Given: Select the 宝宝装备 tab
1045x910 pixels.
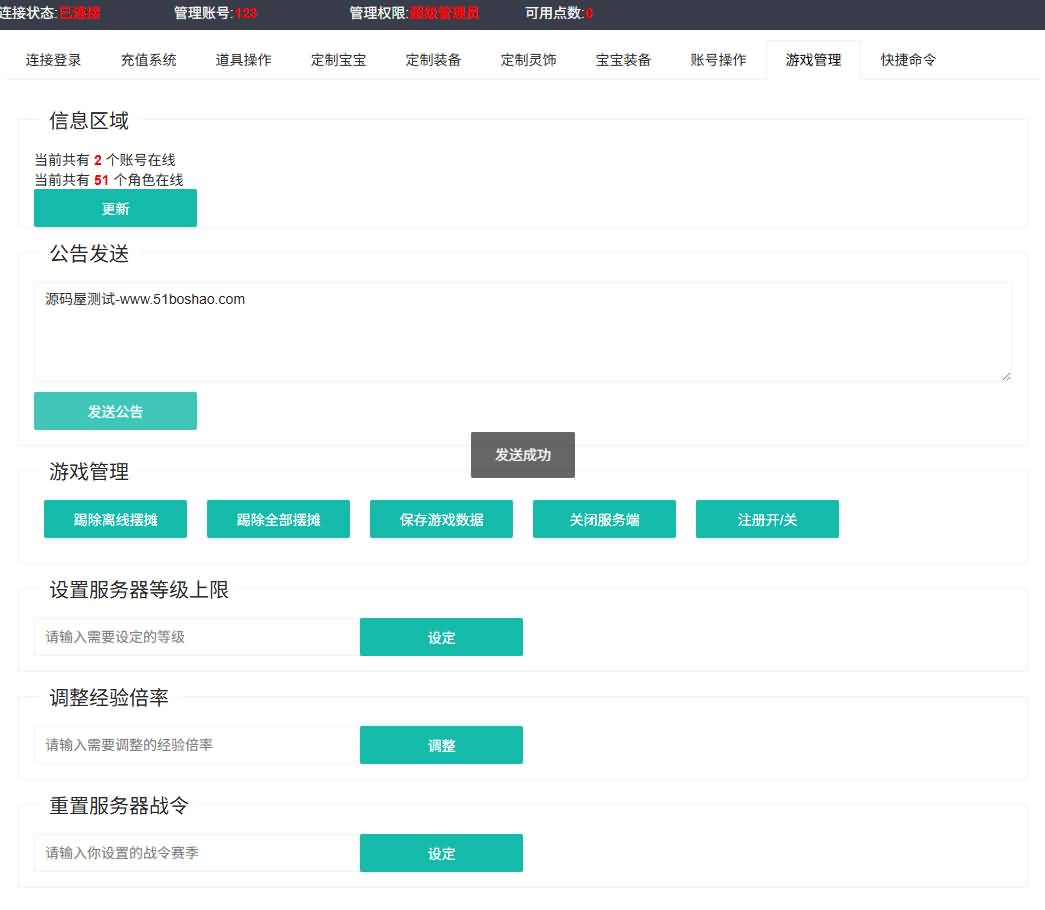Looking at the screenshot, I should tap(624, 60).
